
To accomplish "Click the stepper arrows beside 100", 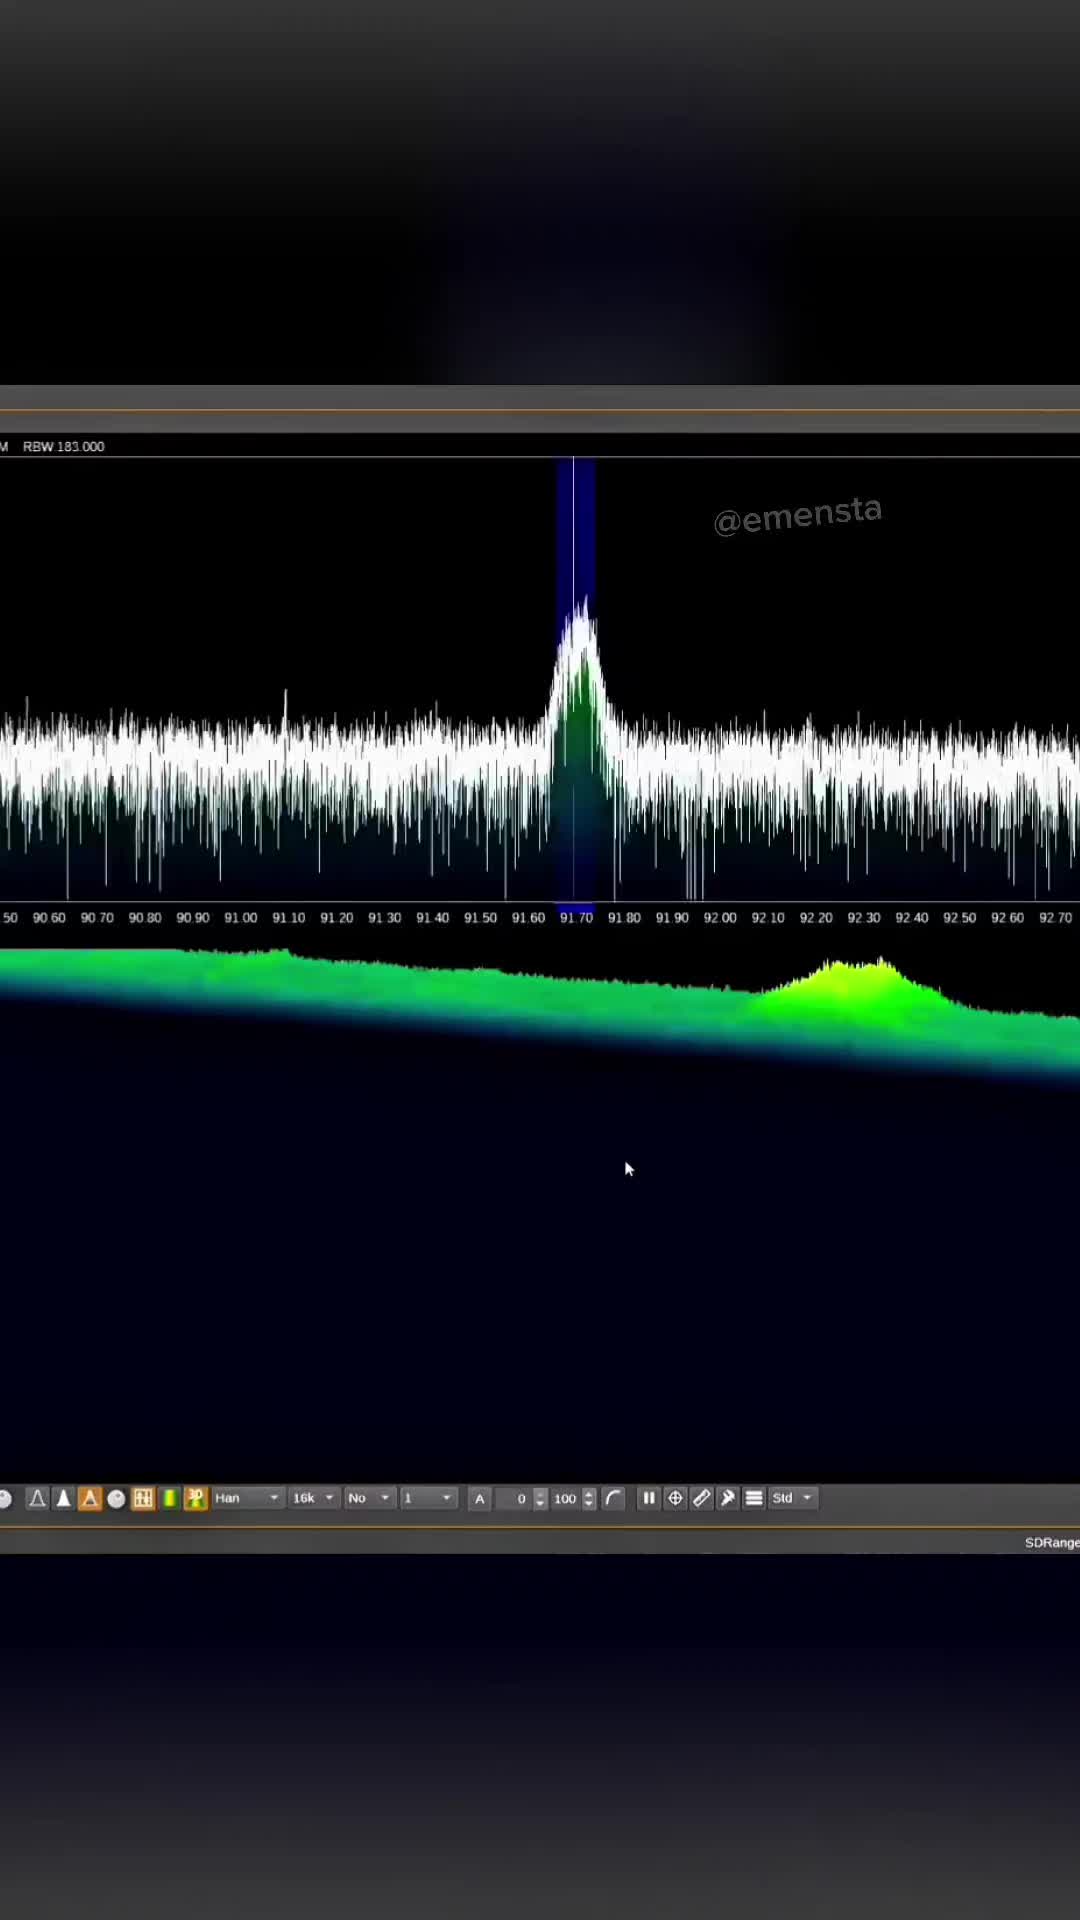I will click(x=589, y=1498).
